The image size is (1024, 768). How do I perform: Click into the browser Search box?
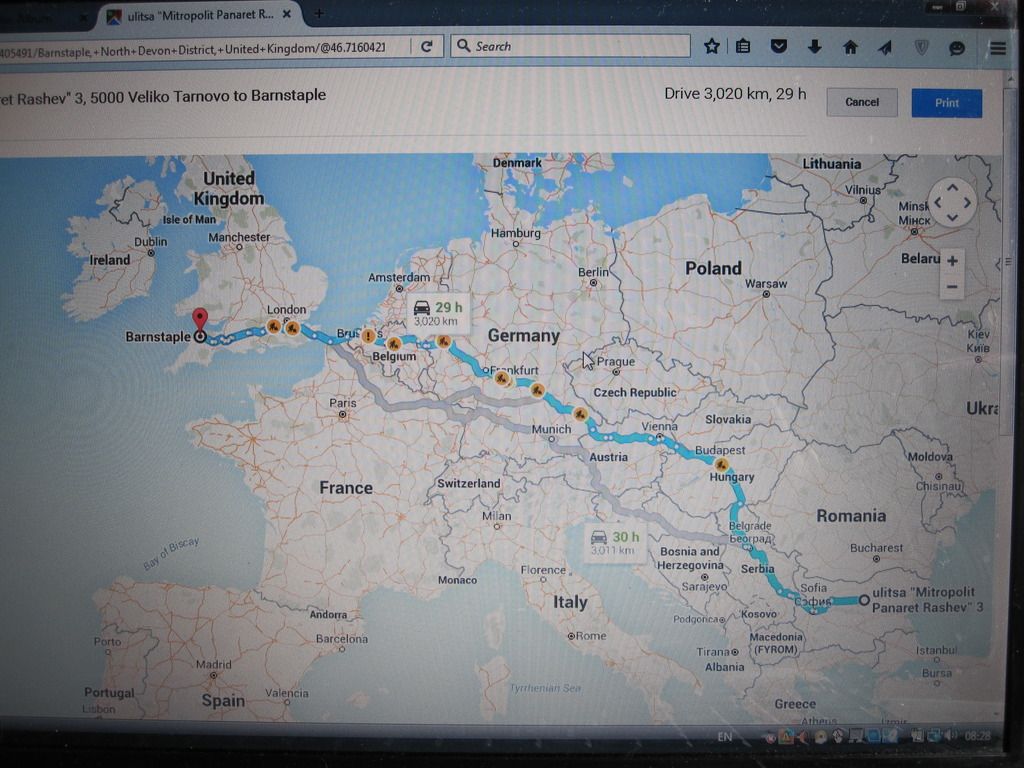pyautogui.click(x=570, y=46)
